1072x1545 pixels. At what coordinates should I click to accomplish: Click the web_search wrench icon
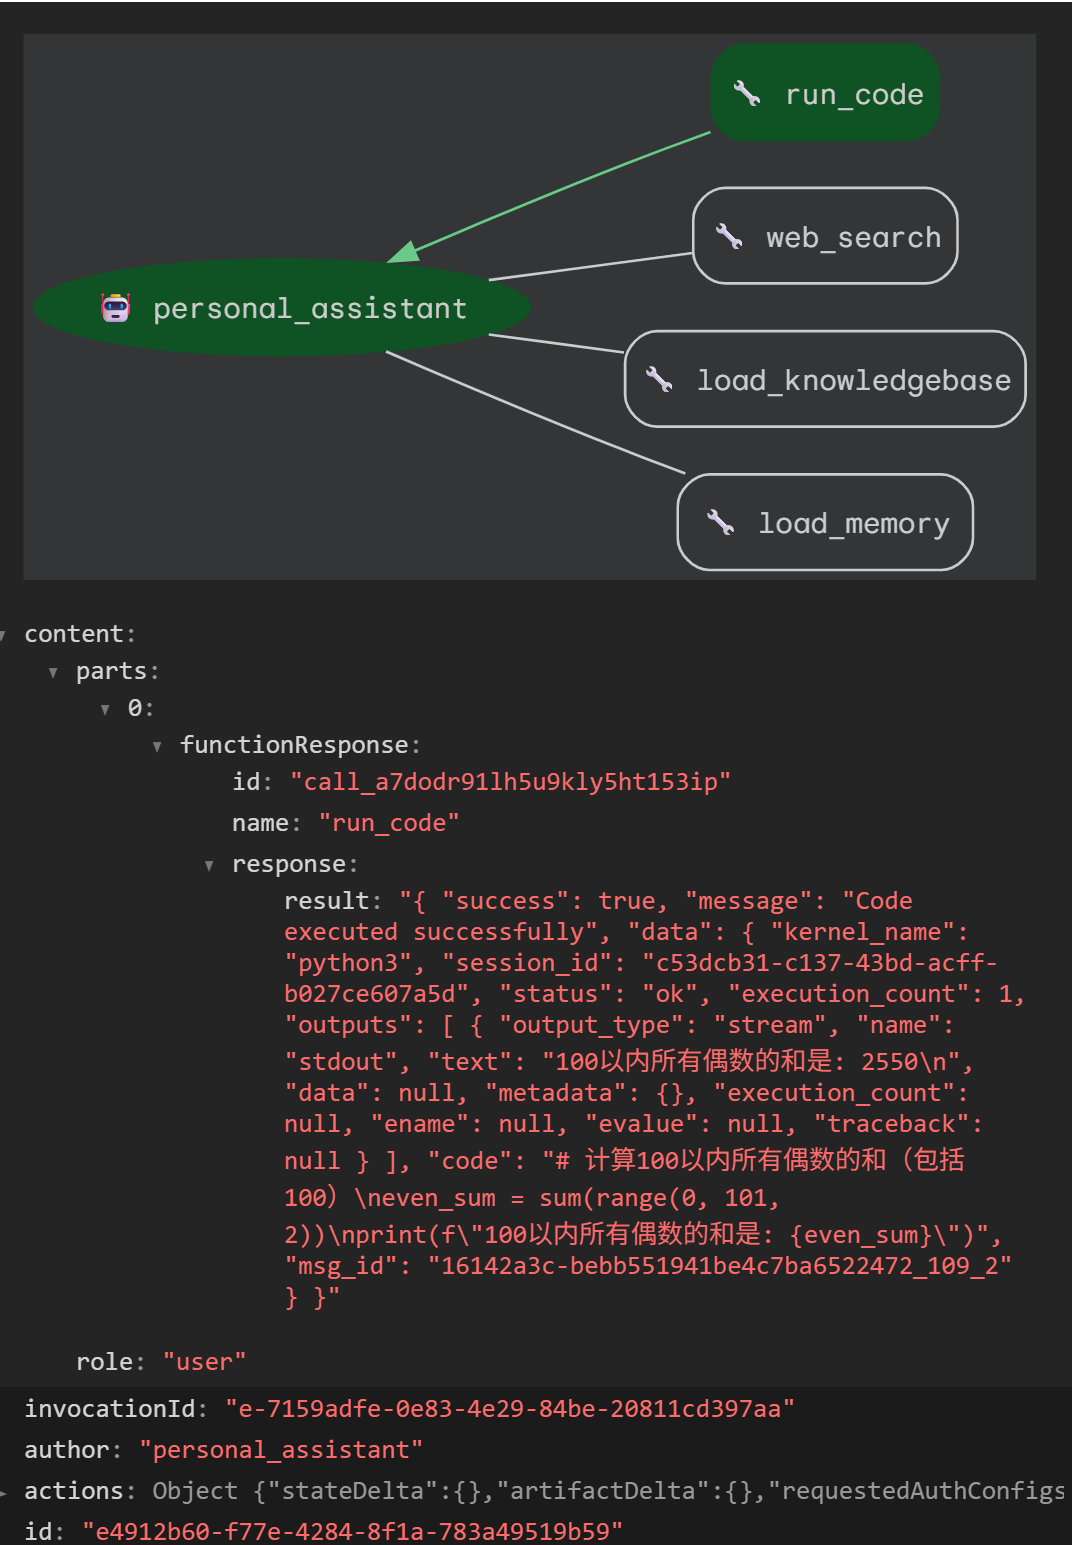click(x=729, y=237)
